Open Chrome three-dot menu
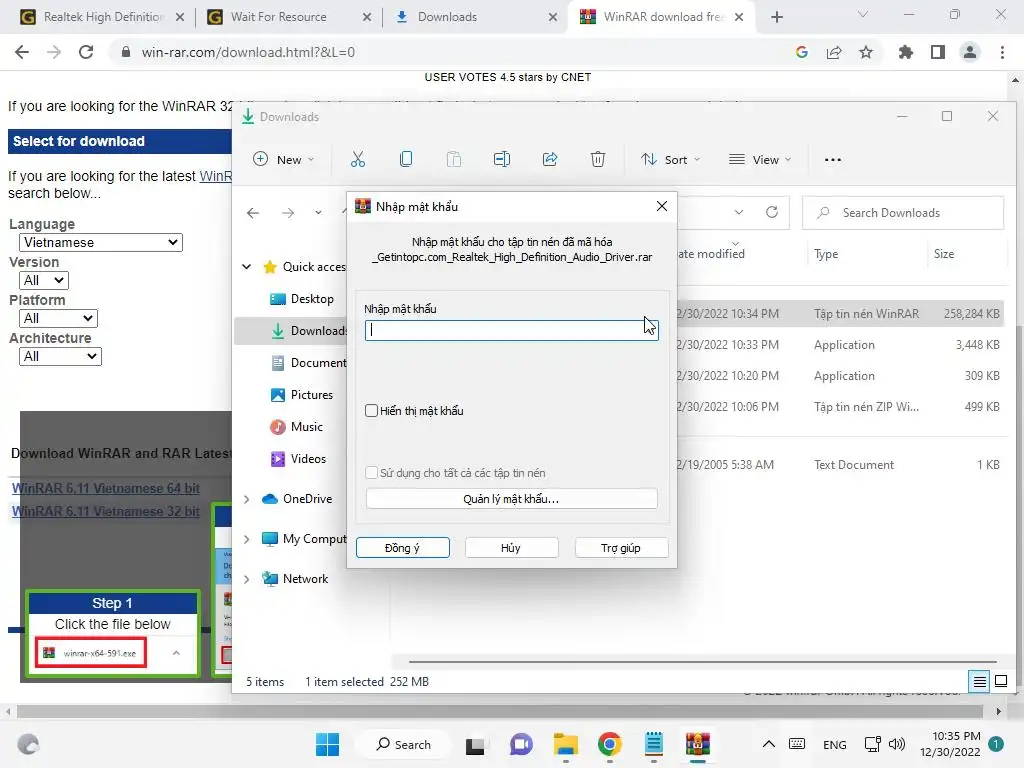 [x=1002, y=52]
